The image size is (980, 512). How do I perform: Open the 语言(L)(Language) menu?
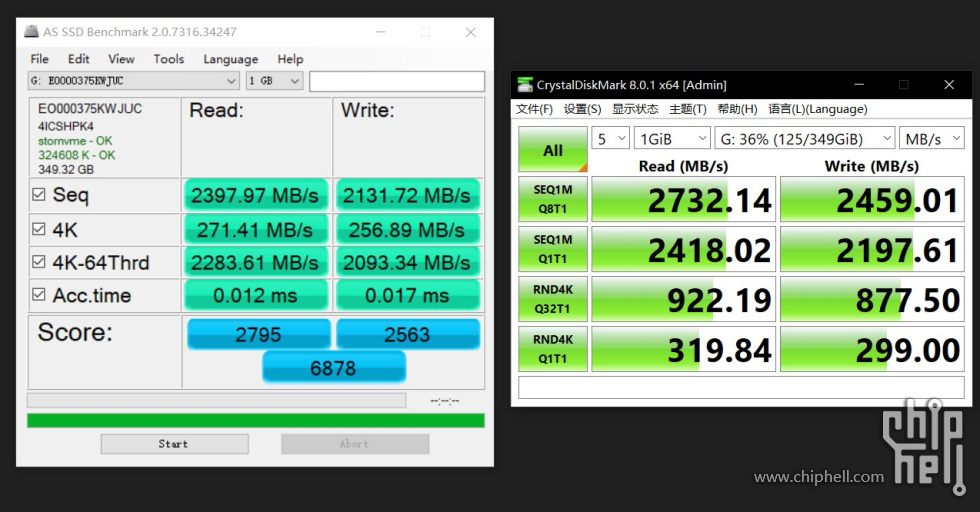click(x=818, y=109)
